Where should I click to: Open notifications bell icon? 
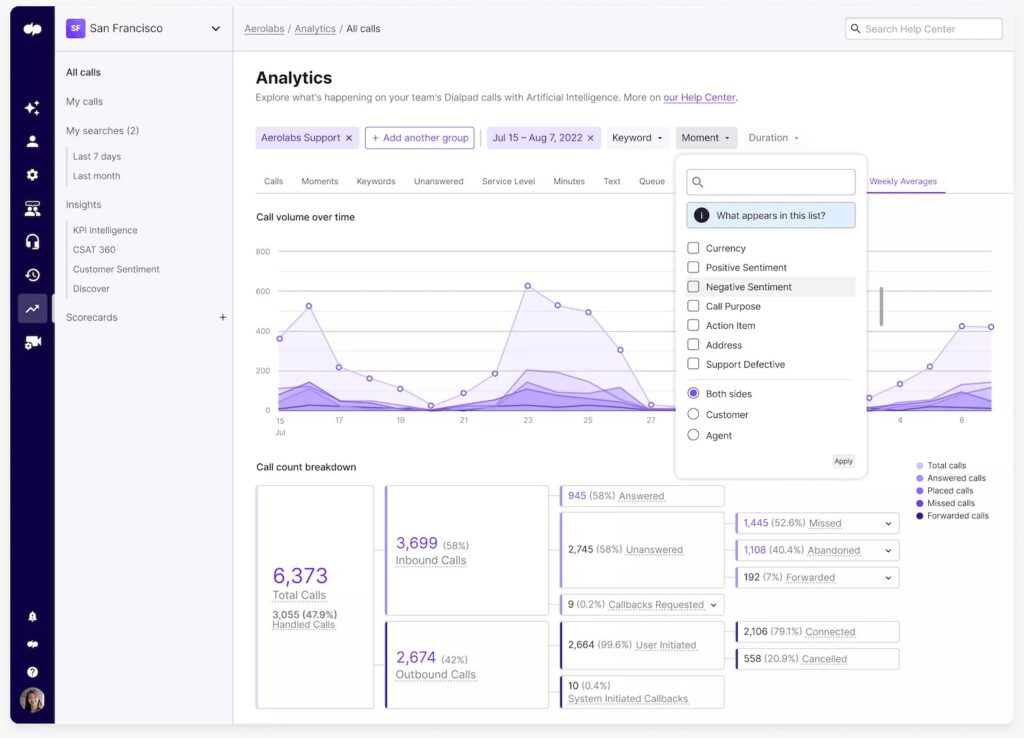(32, 616)
